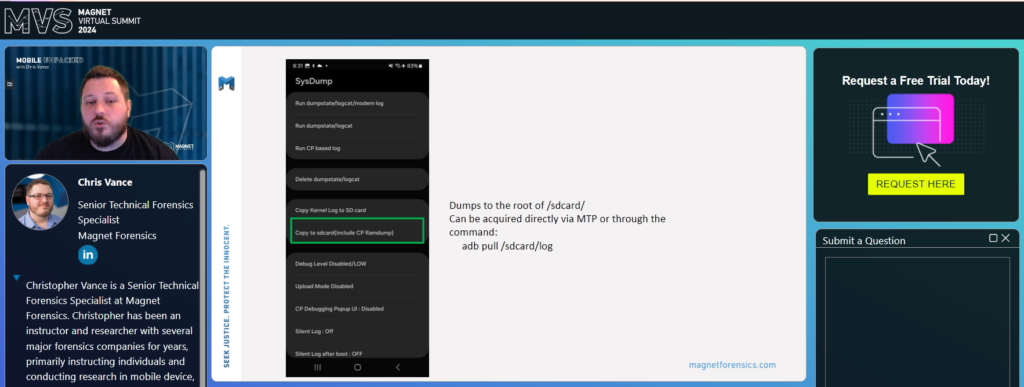The image size is (1024, 387).
Task: Collapse the speaker bio triangle arrow
Action: [x=17, y=278]
